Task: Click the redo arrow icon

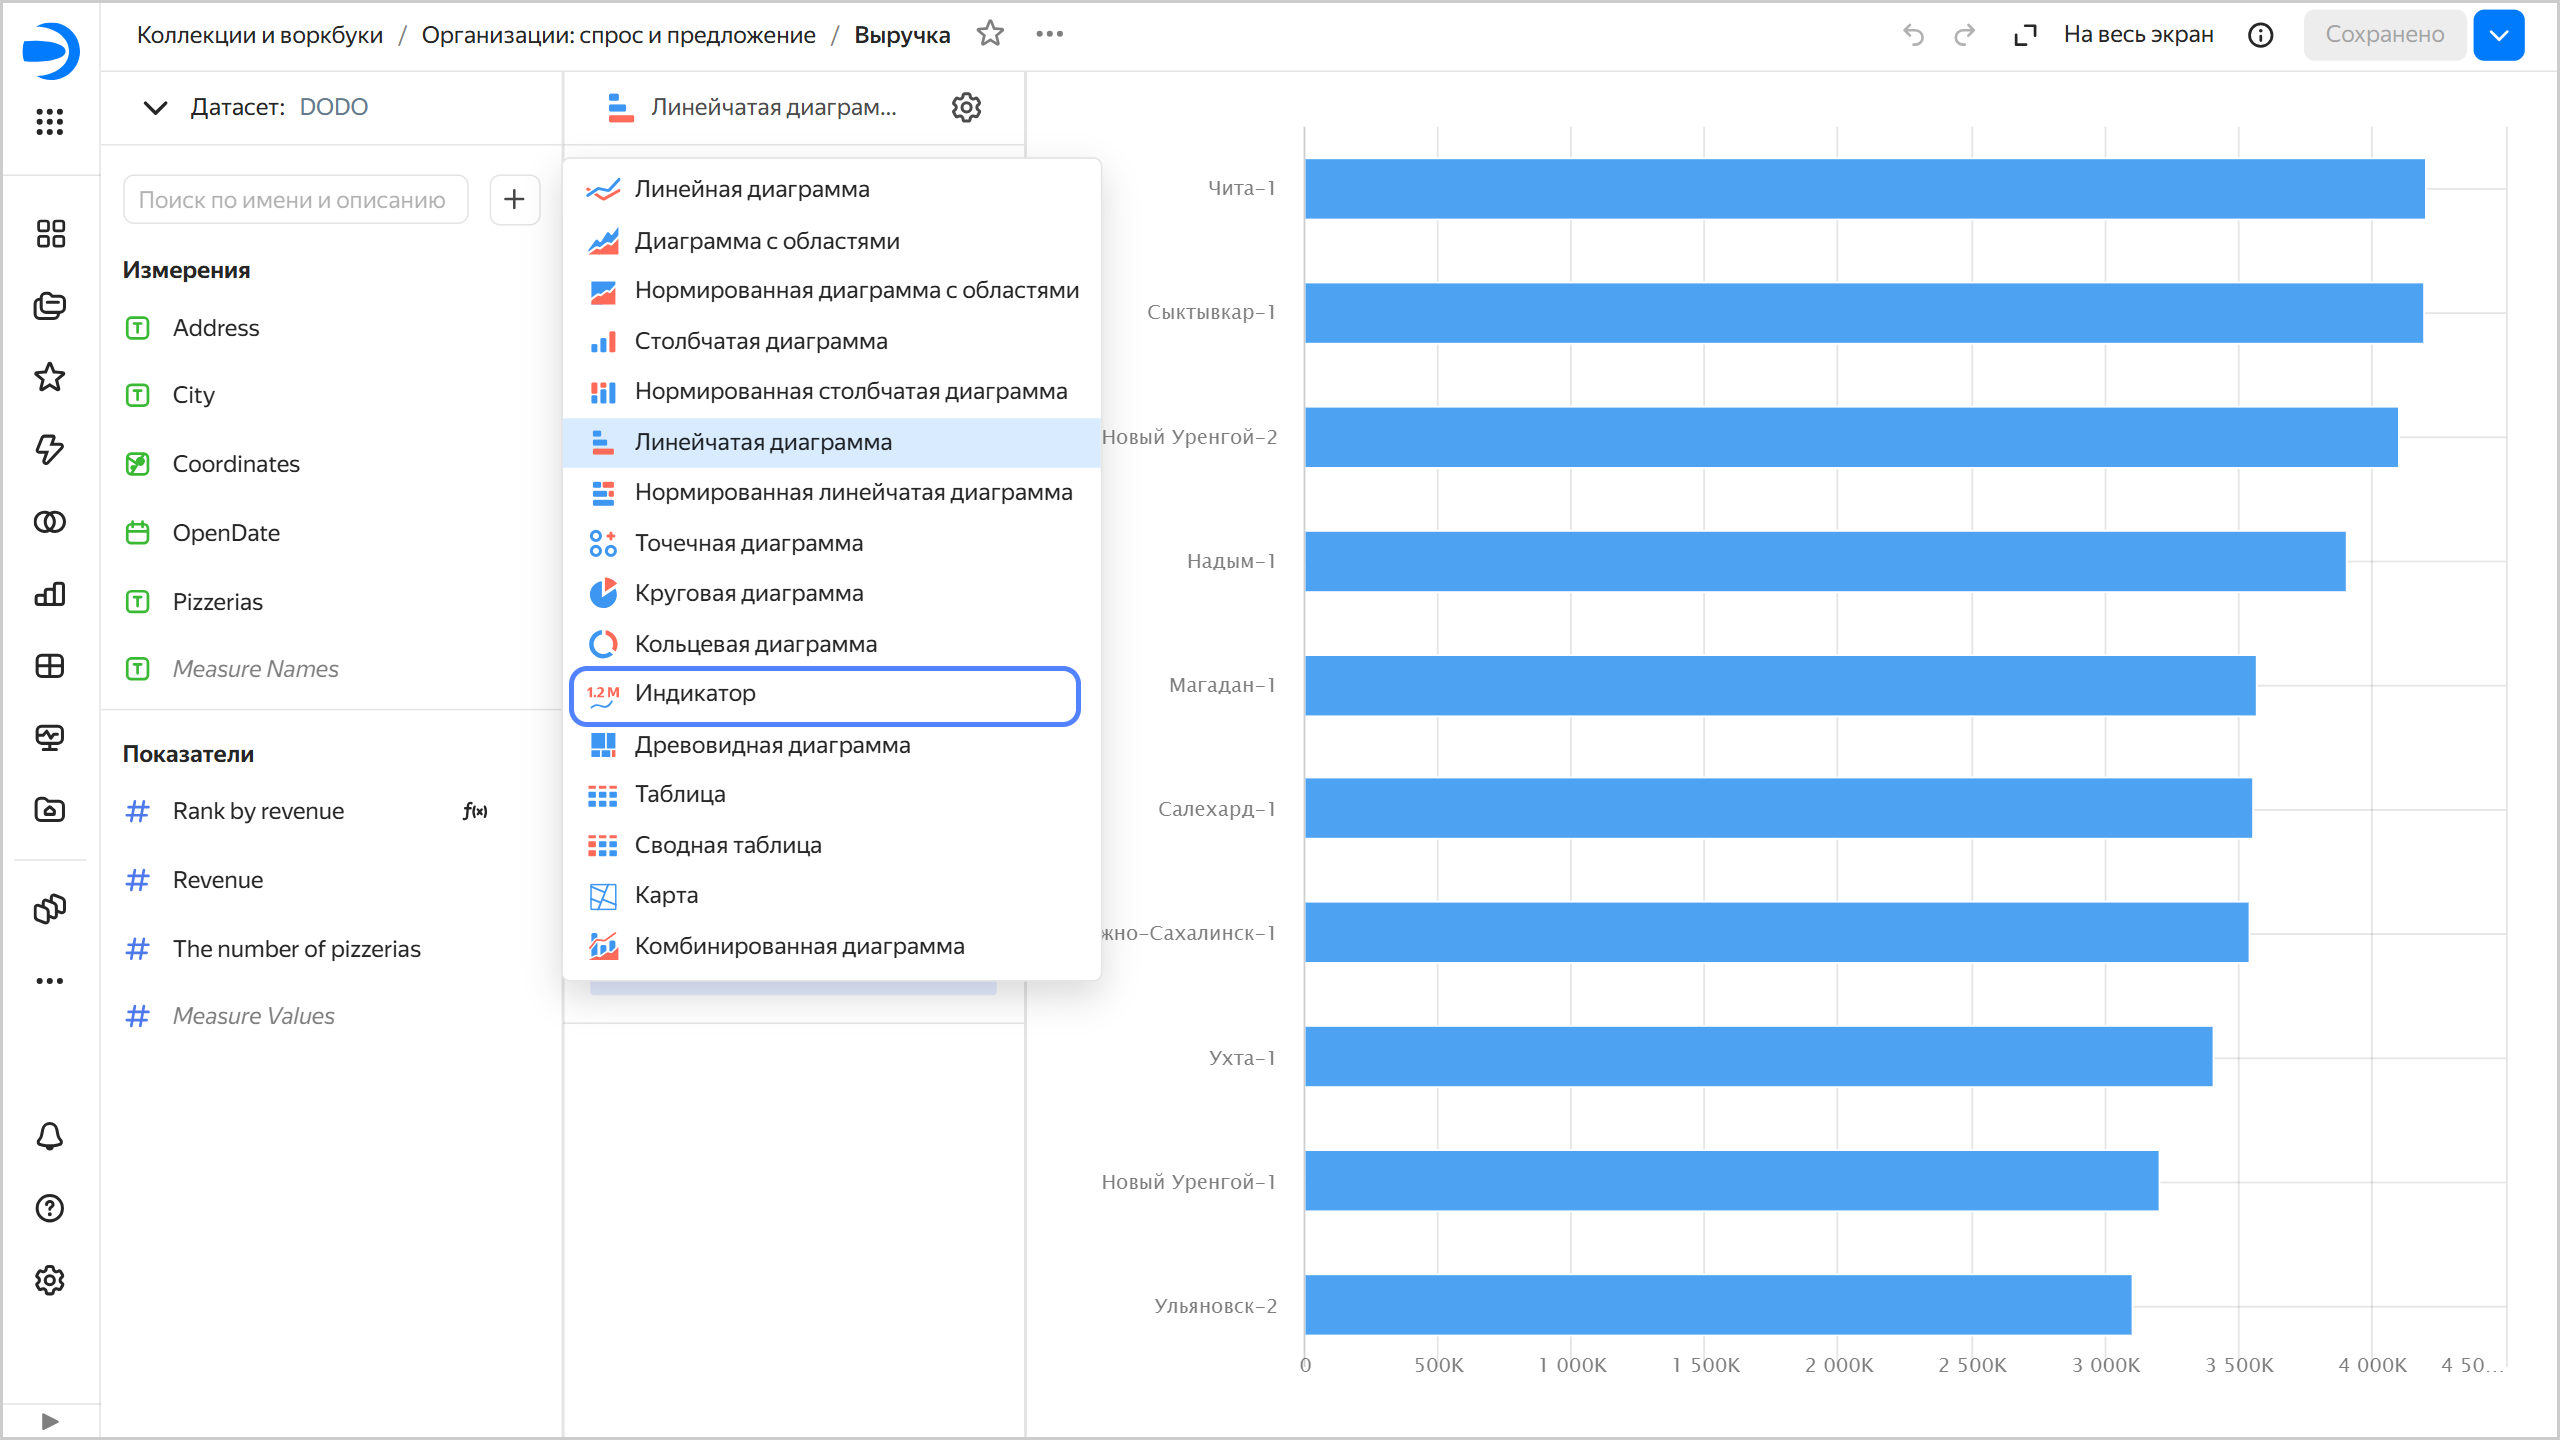Action: pos(1964,35)
